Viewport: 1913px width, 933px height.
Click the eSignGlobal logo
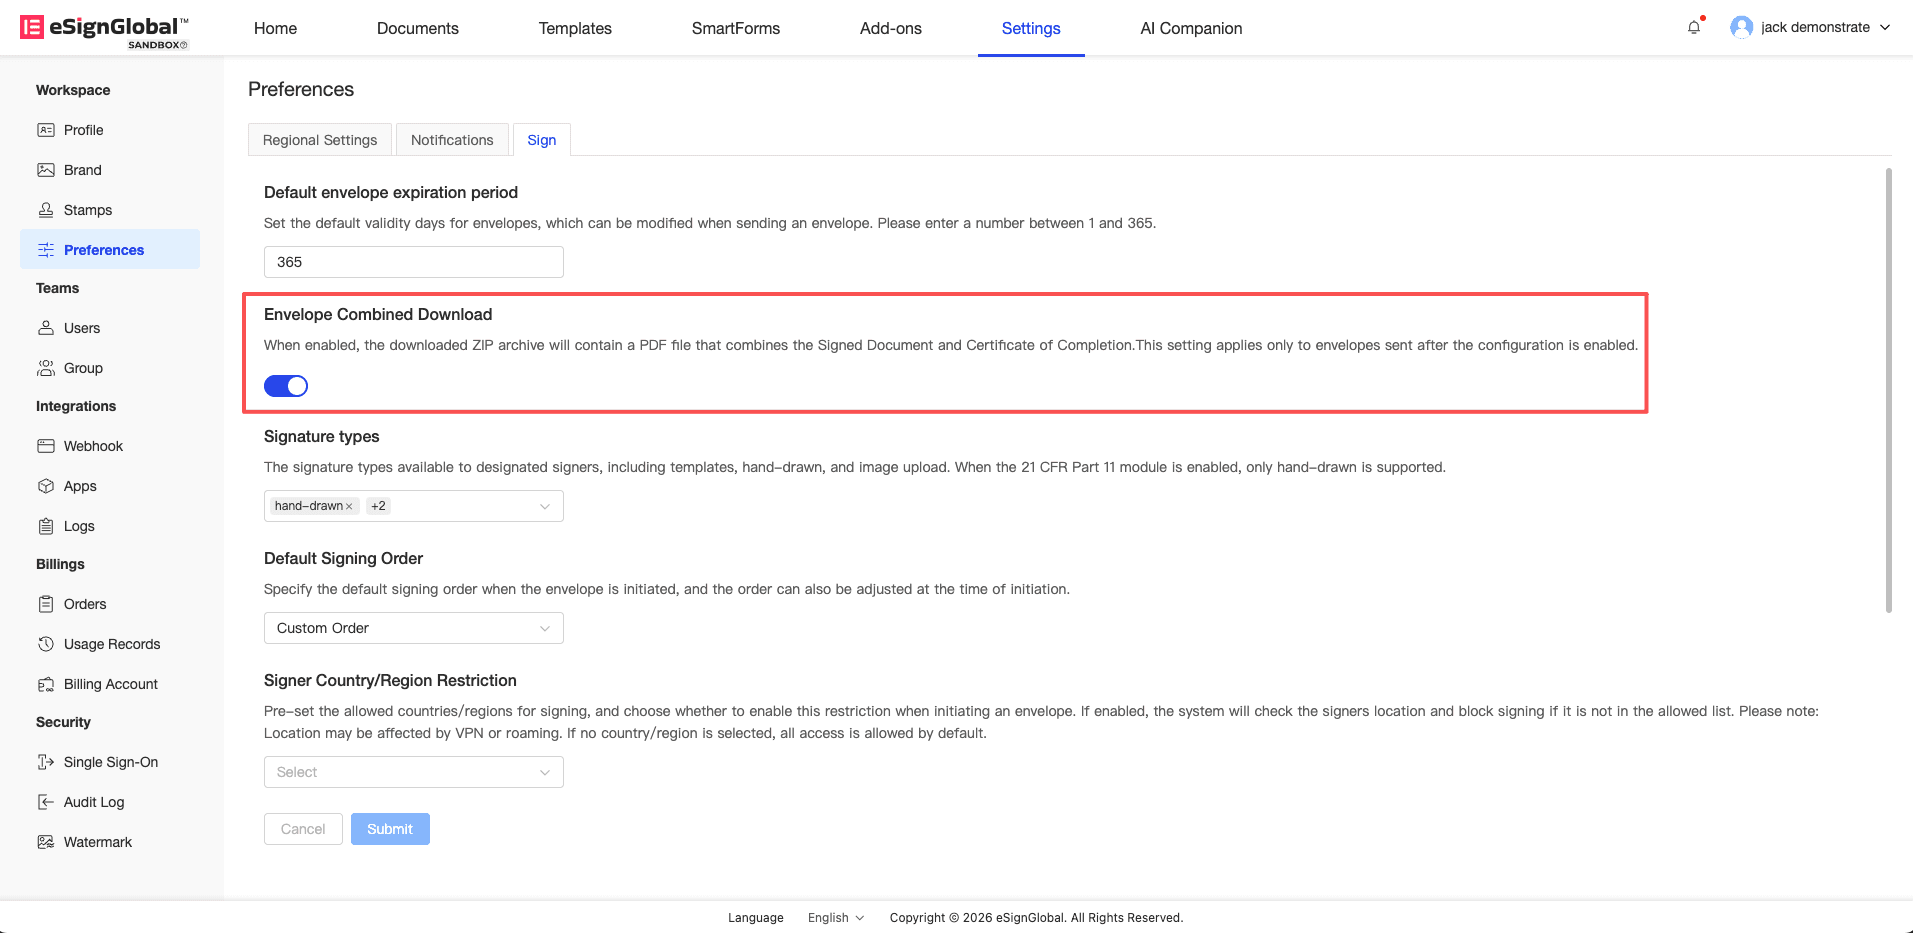[x=104, y=29]
